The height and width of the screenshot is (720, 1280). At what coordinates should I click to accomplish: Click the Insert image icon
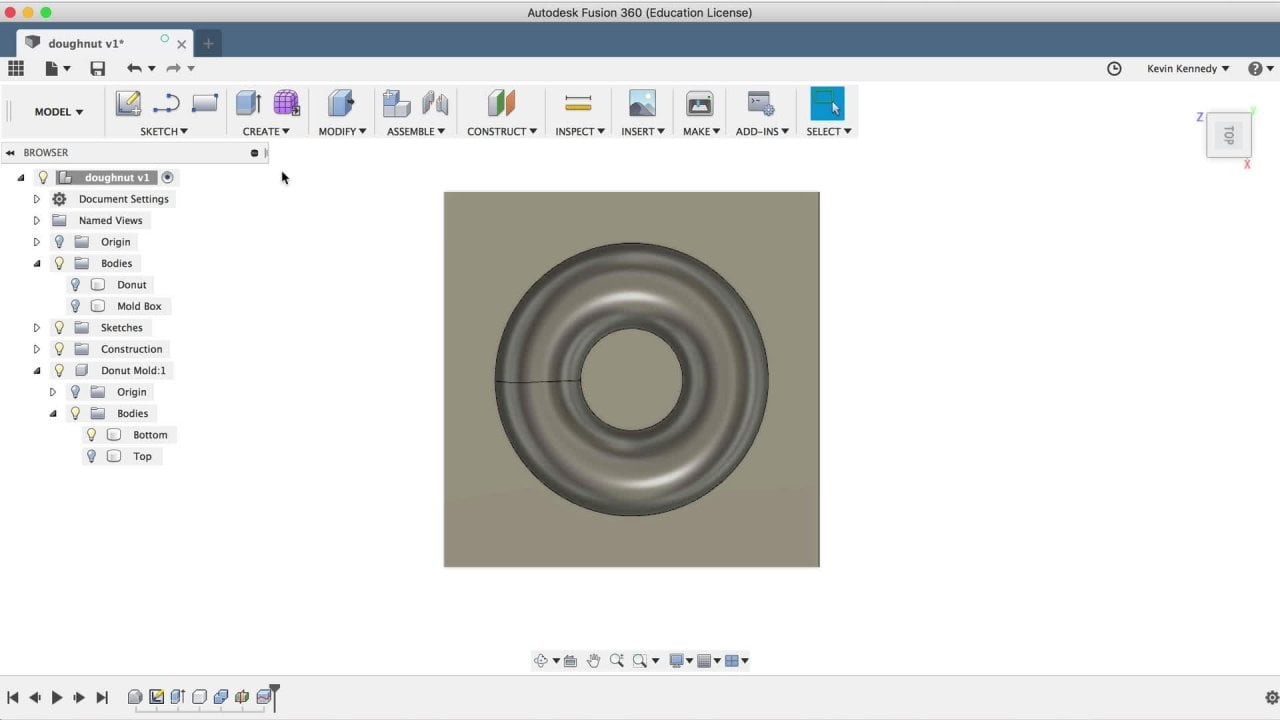tap(642, 103)
